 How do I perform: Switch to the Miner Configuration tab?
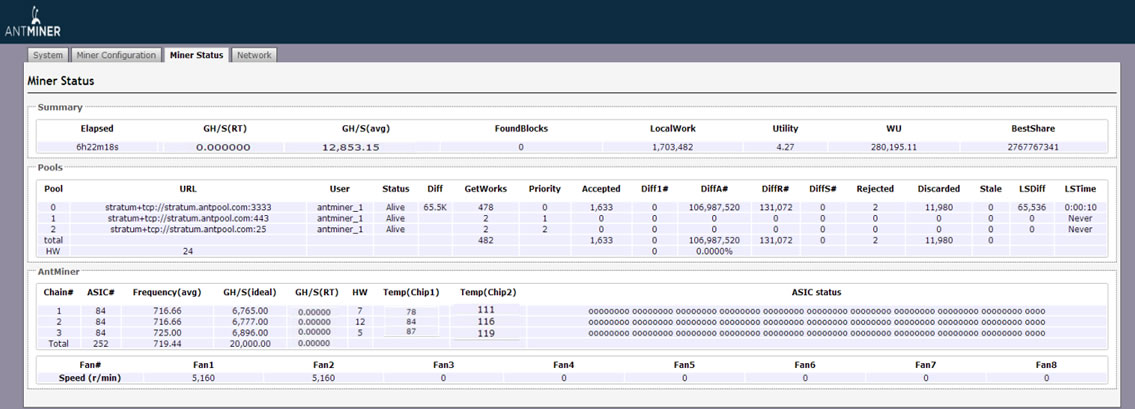pos(117,55)
